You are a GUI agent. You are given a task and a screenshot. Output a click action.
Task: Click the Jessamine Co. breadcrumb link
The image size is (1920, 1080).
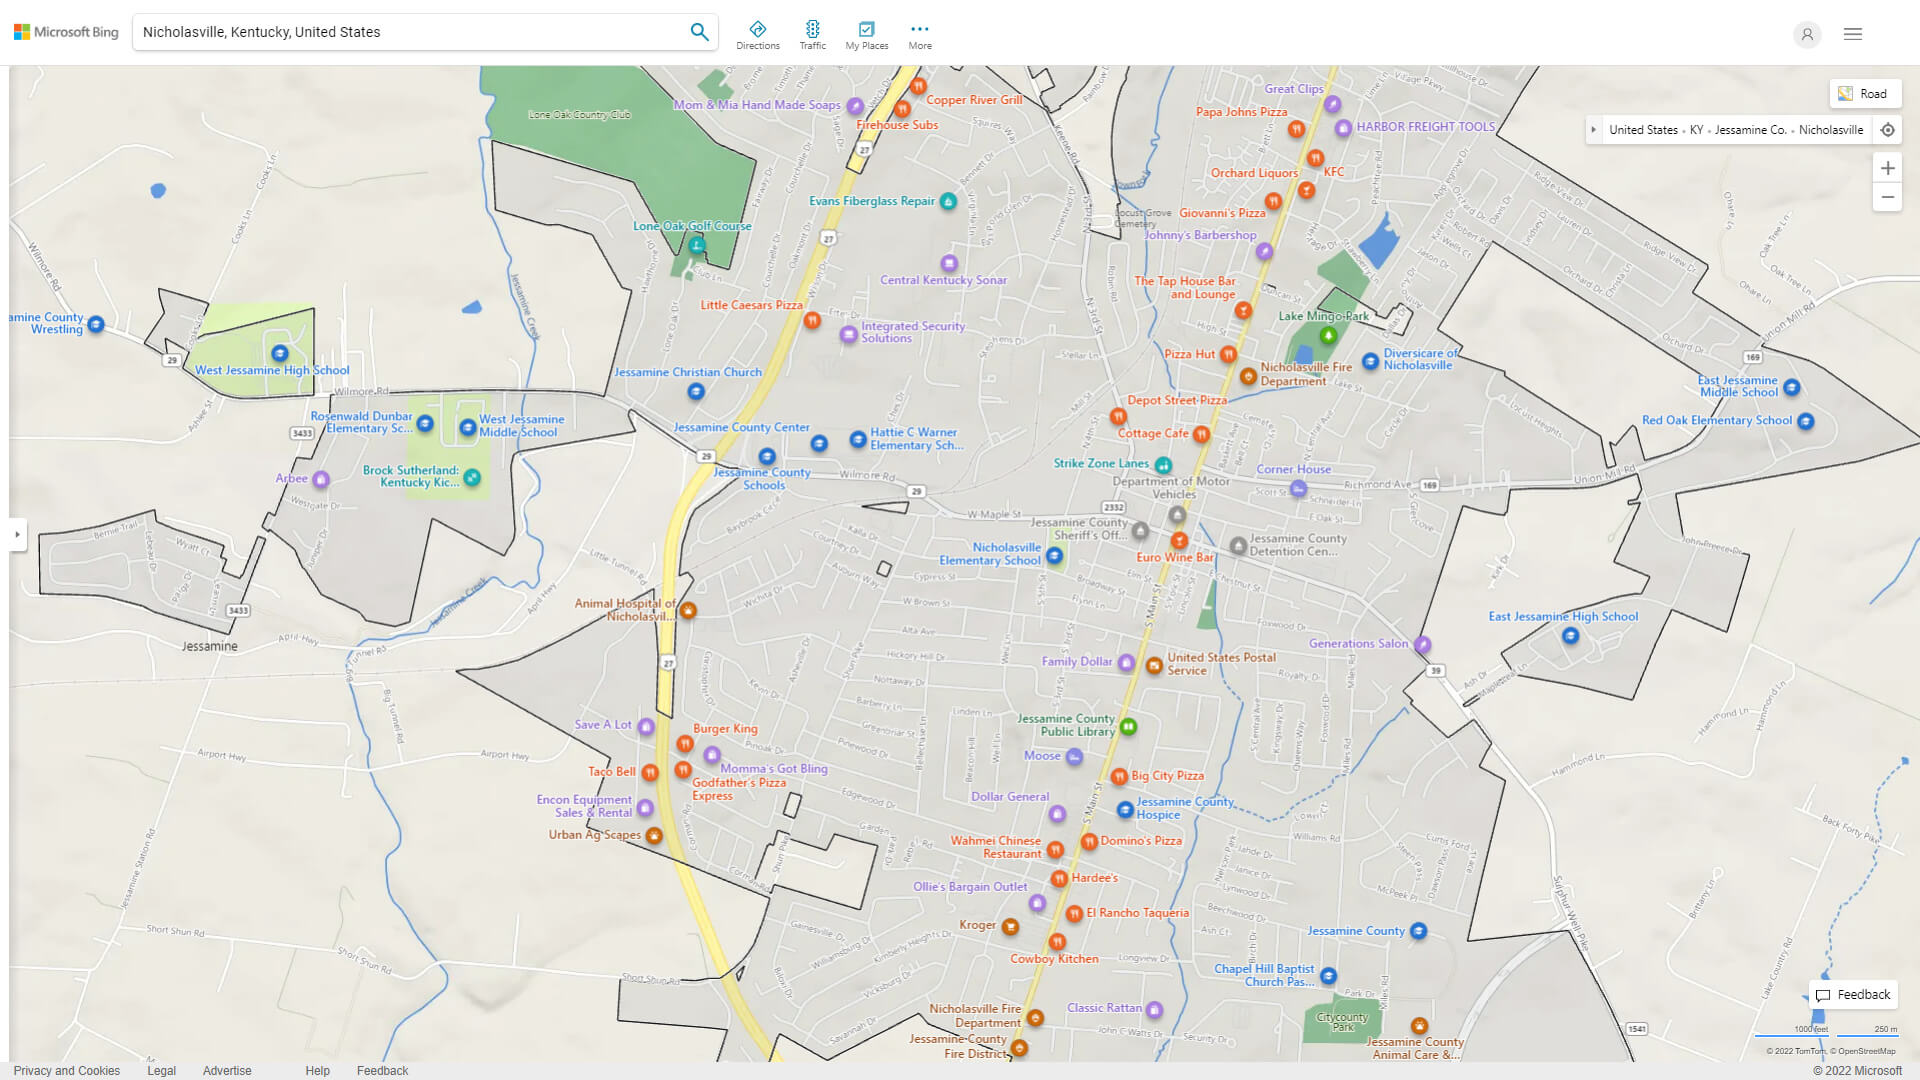[1751, 129]
